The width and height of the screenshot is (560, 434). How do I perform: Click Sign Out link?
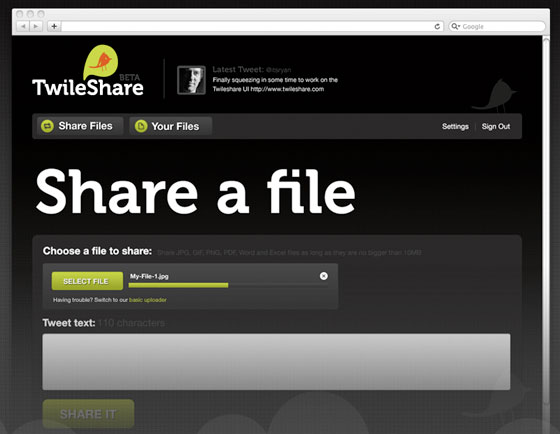coord(496,126)
